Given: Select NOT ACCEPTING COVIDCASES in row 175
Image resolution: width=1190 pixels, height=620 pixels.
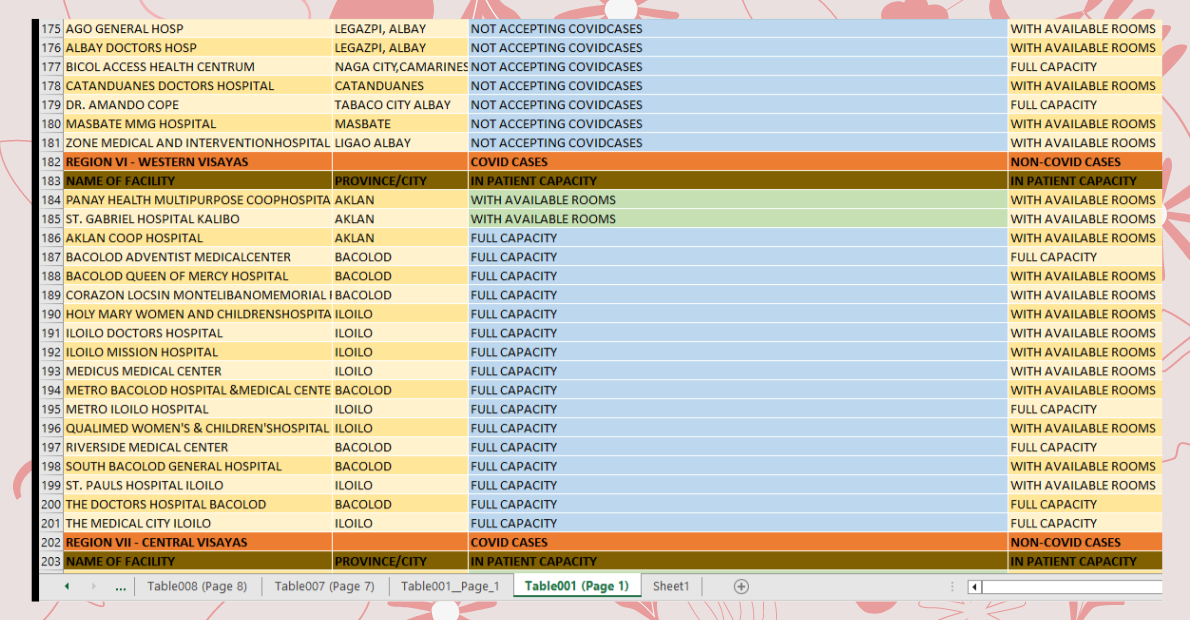Looking at the screenshot, I should point(738,29).
